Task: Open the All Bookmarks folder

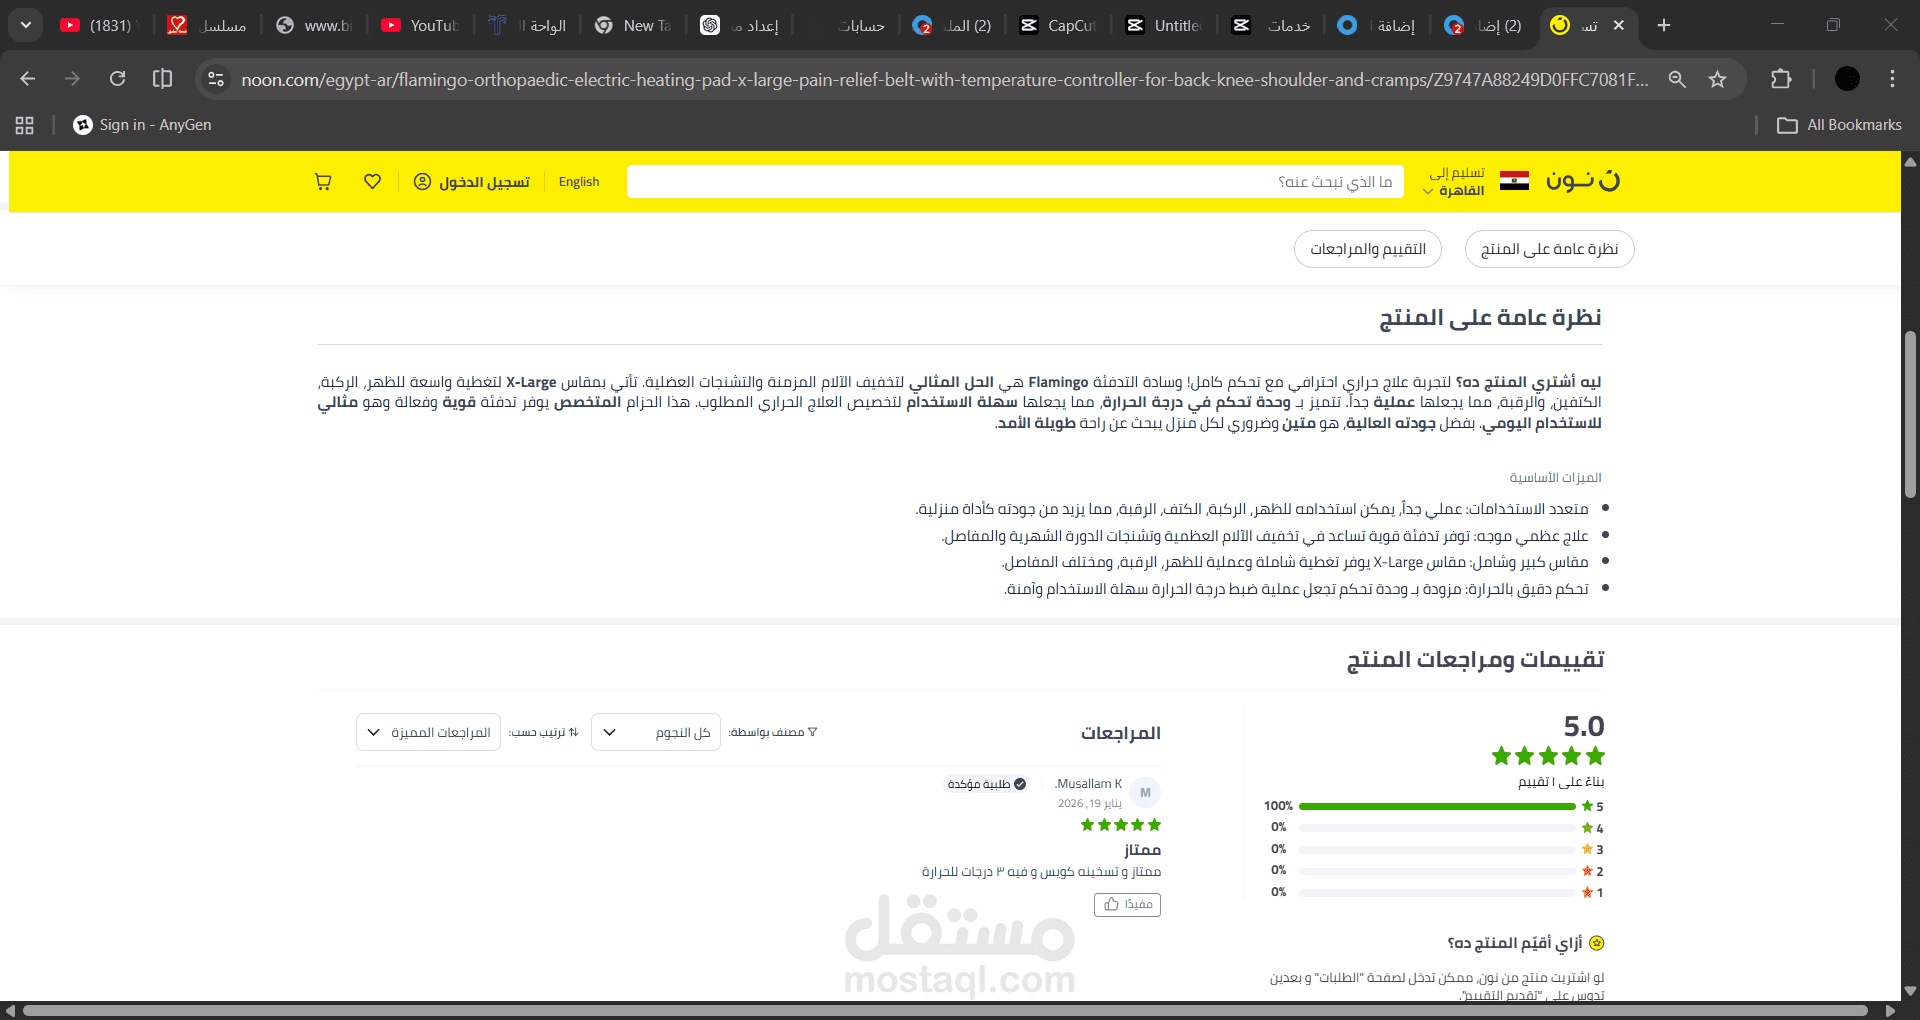Action: pos(1839,125)
